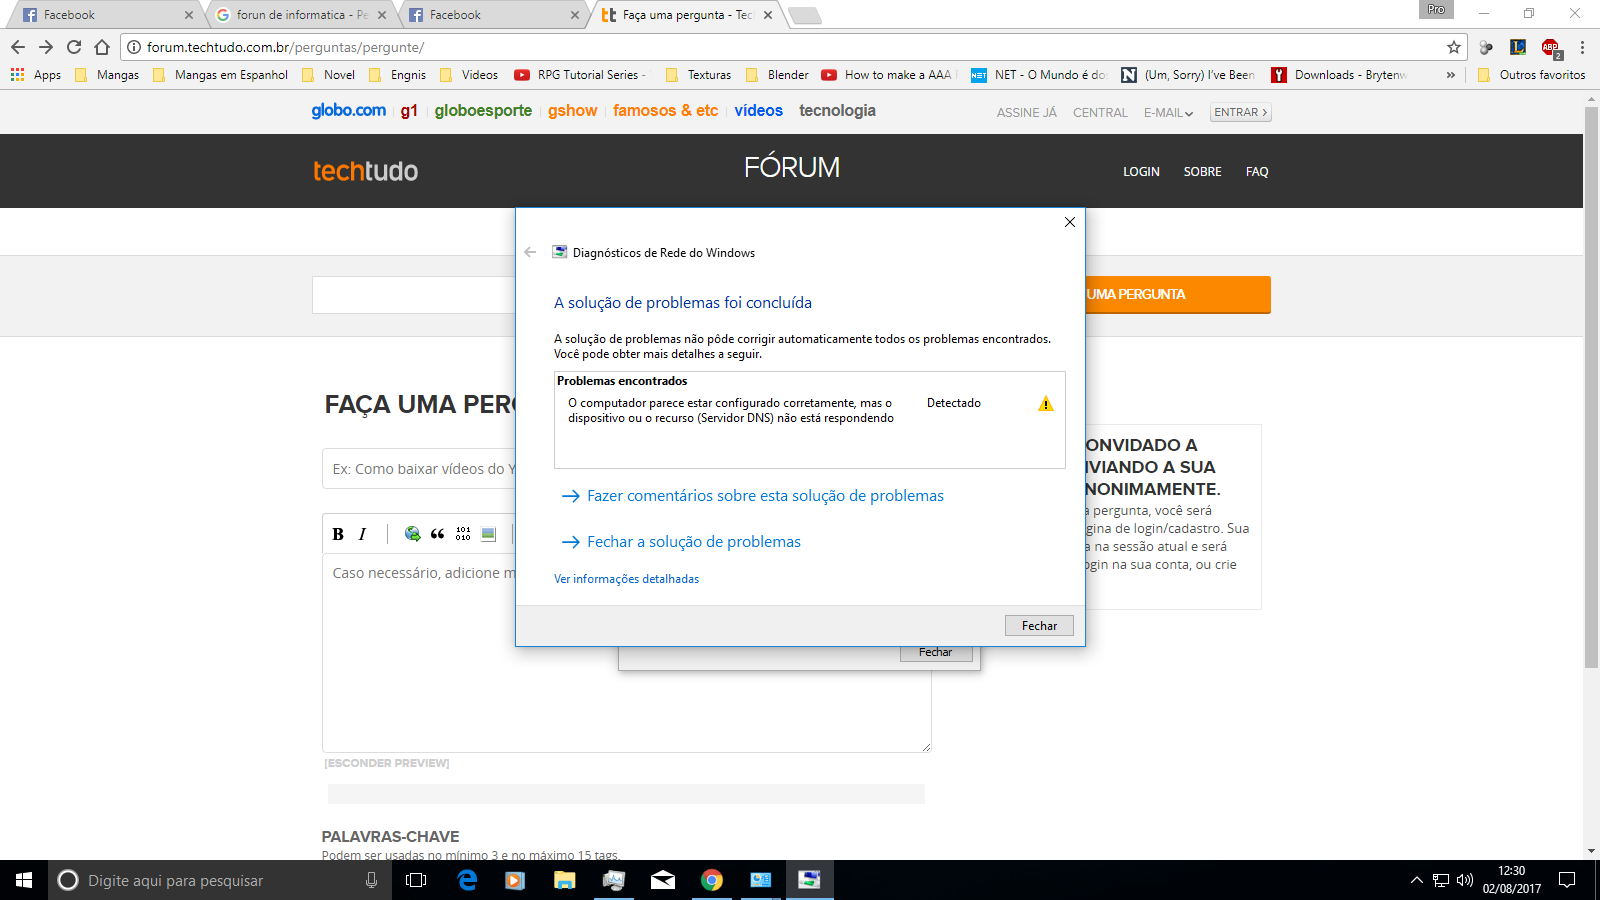The image size is (1600, 900).
Task: Show more bookmarks with the chevron
Action: coord(1451,75)
